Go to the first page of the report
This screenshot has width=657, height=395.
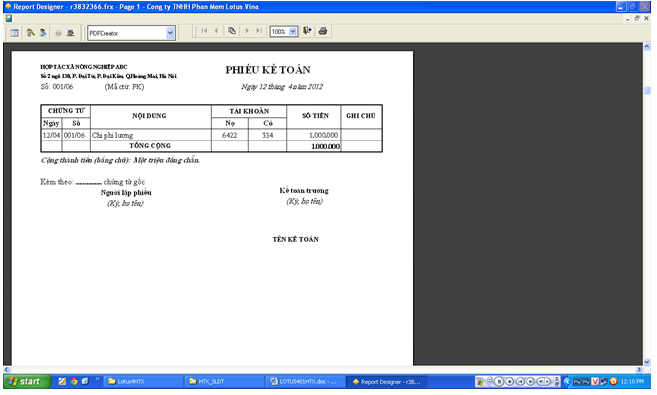pyautogui.click(x=204, y=31)
